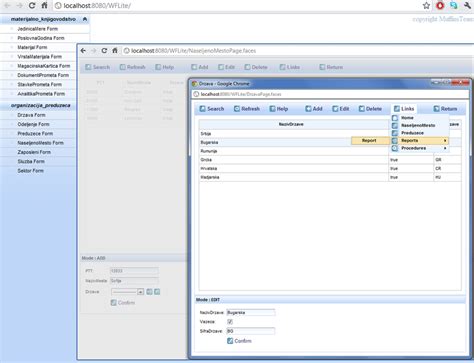Click Edit in the Drzave window toolbar

(x=341, y=109)
